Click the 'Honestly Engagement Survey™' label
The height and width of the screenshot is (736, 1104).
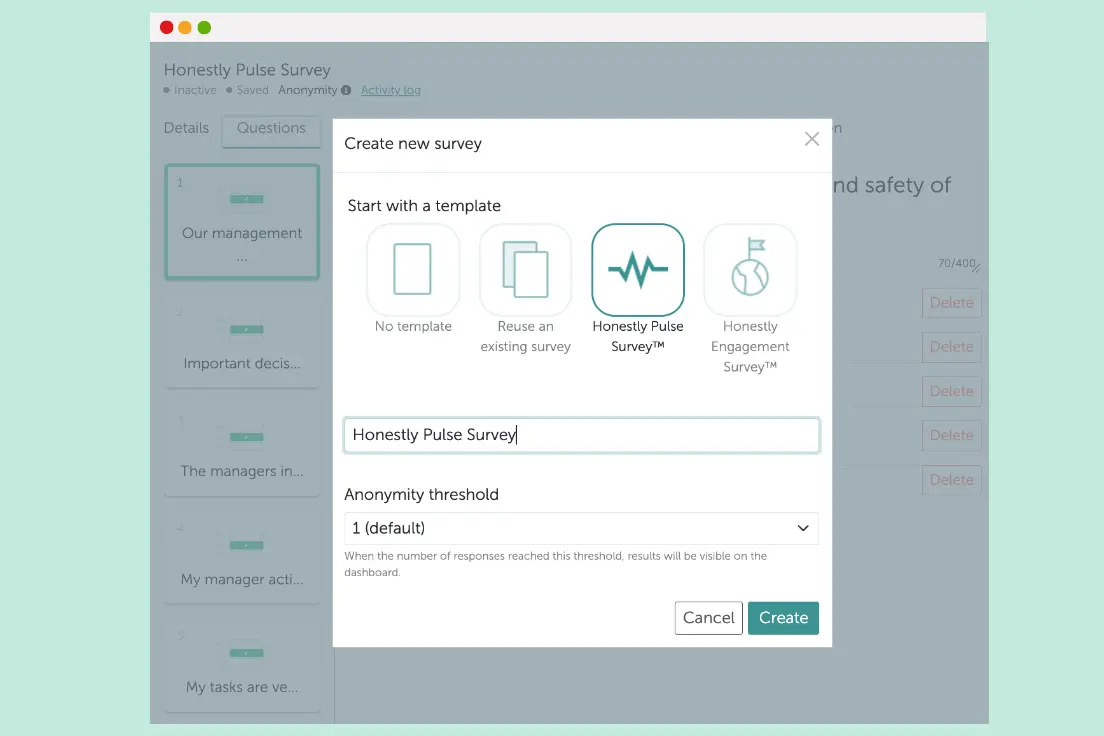(750, 347)
